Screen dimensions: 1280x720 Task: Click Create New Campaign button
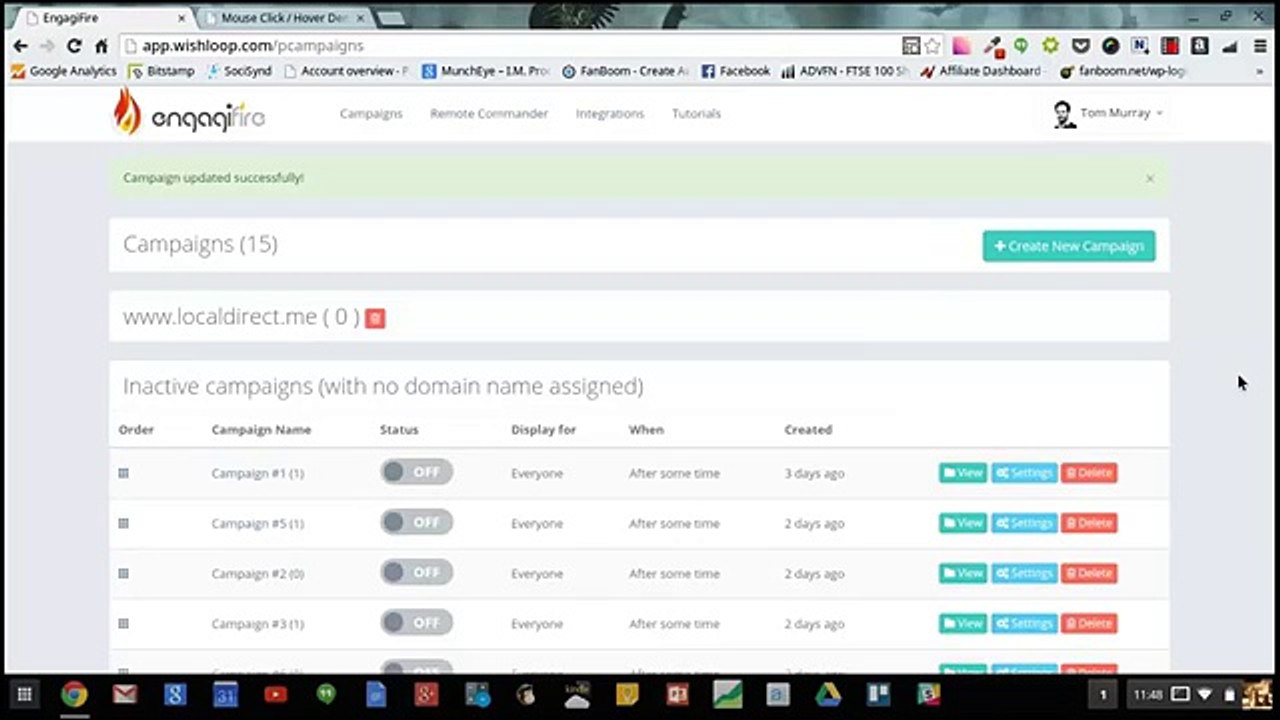(1069, 246)
